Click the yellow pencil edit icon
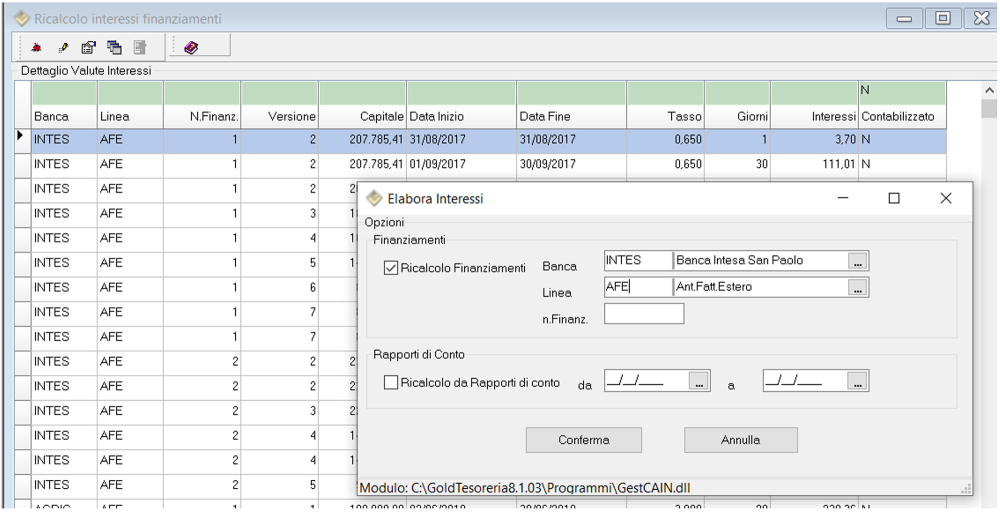 [x=63, y=46]
